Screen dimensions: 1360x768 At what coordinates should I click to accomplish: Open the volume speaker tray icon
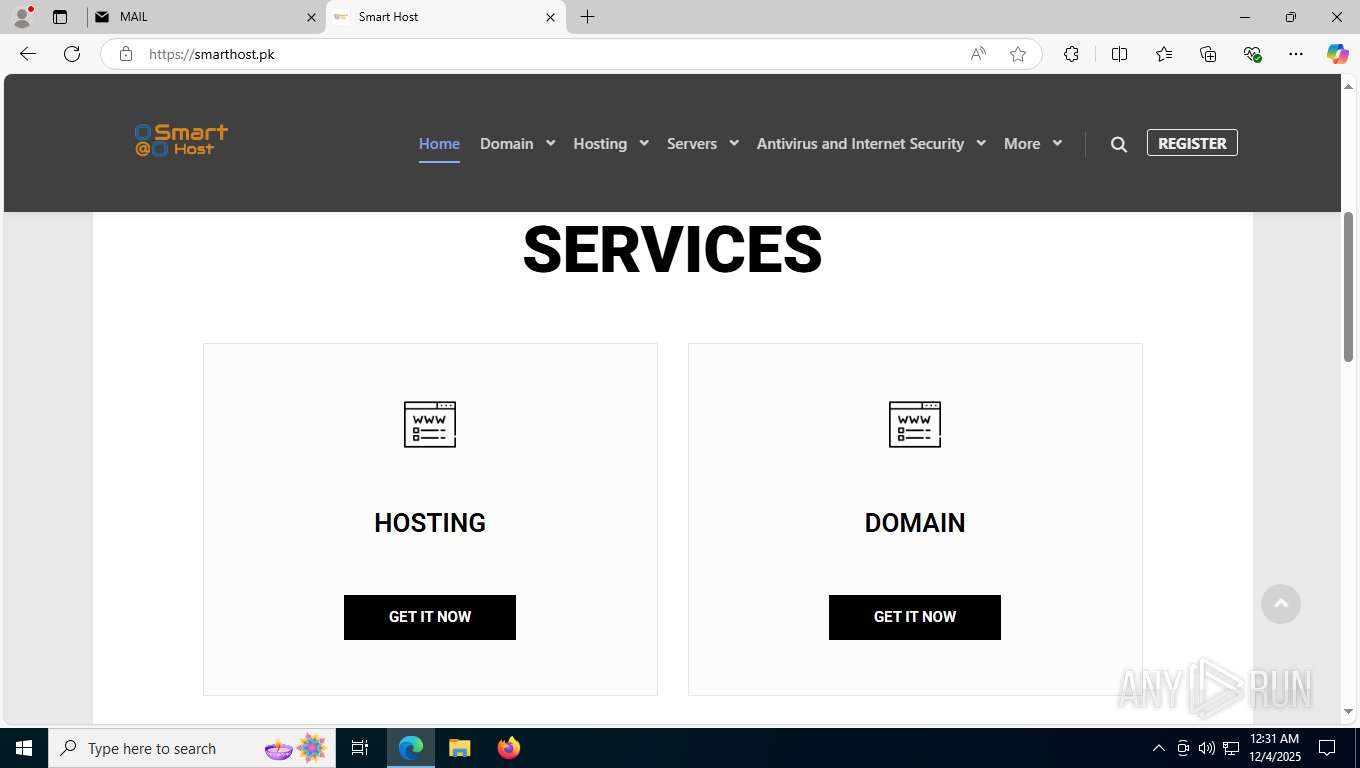1207,748
